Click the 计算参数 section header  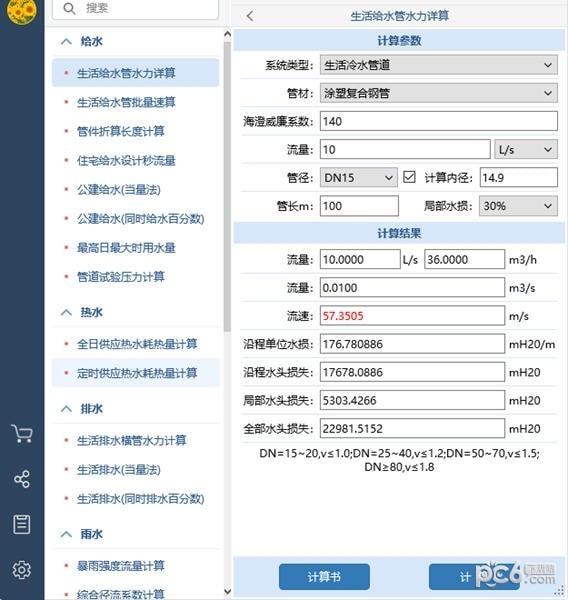[x=399, y=41]
